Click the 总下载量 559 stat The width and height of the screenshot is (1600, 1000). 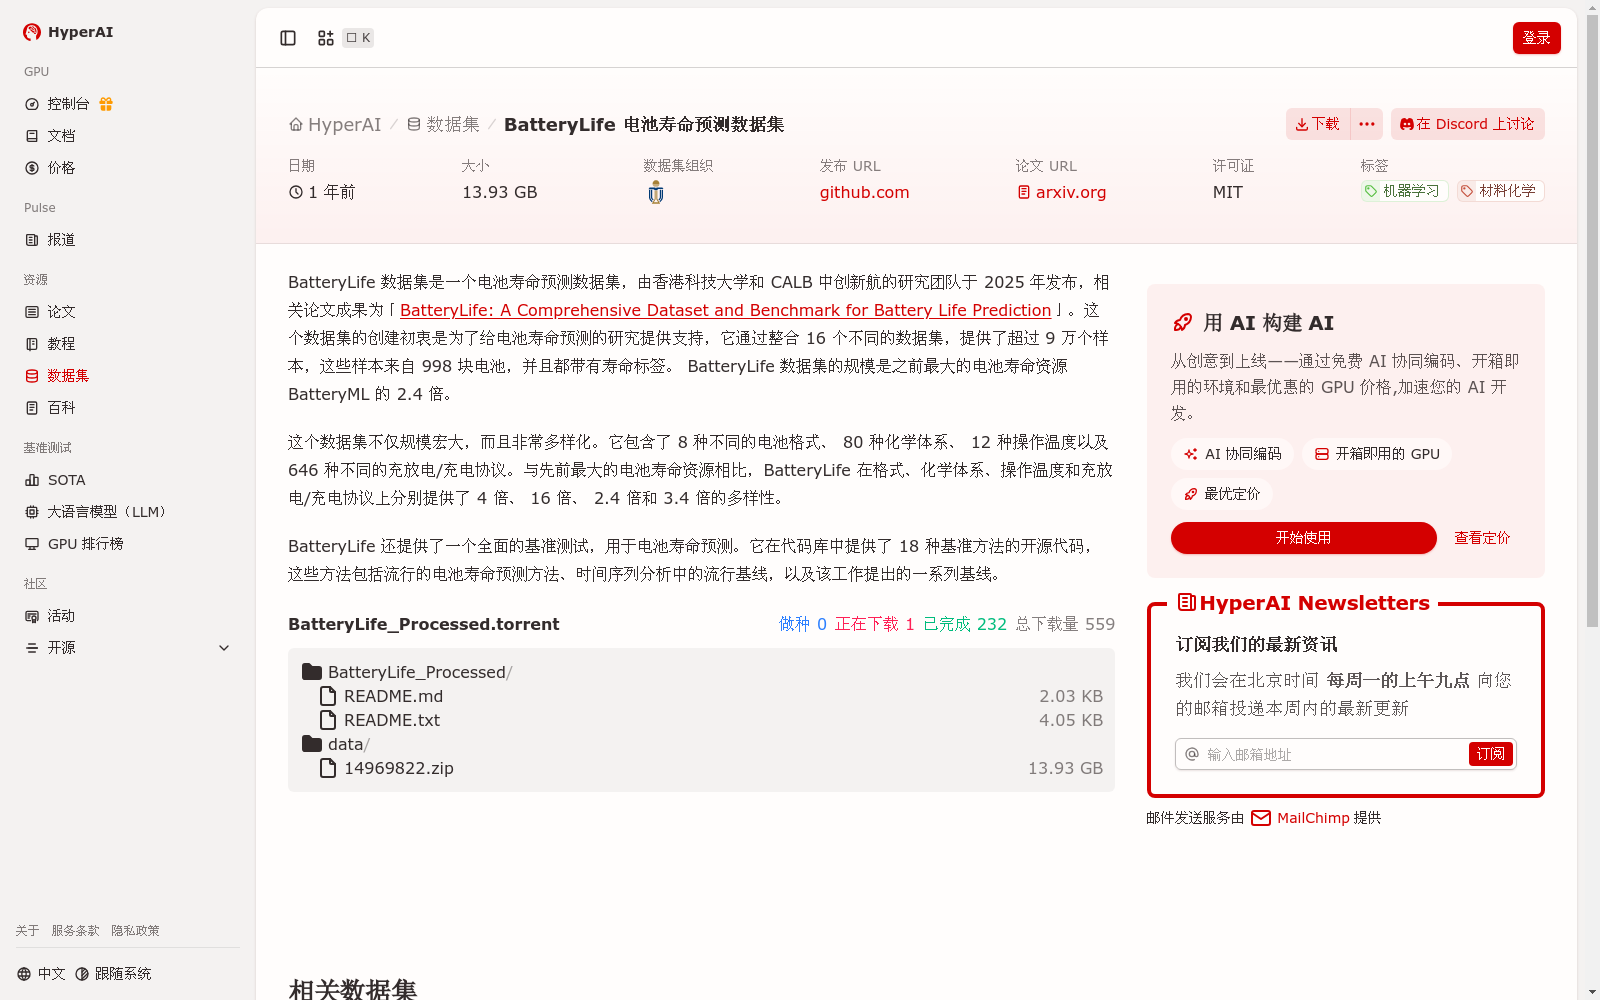click(x=1065, y=624)
